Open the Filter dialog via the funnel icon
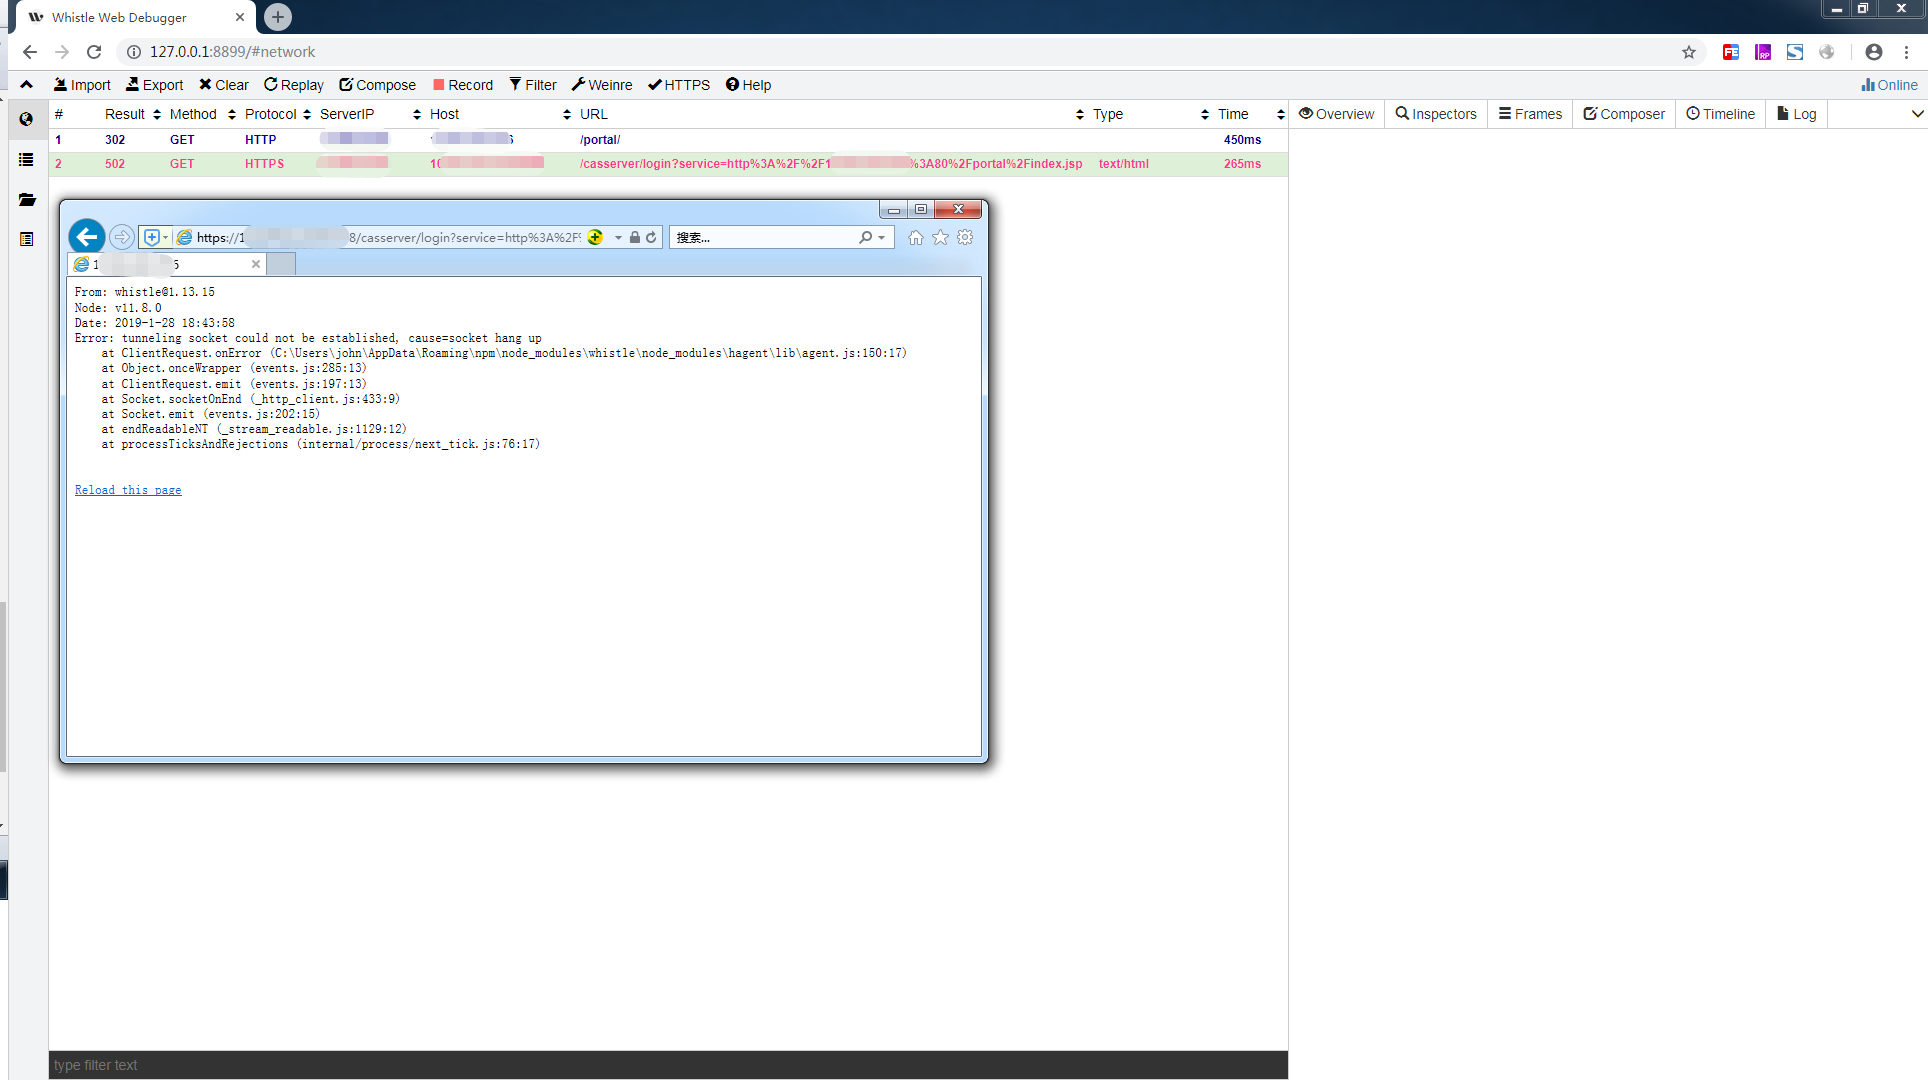Image resolution: width=1928 pixels, height=1080 pixels. pos(532,85)
